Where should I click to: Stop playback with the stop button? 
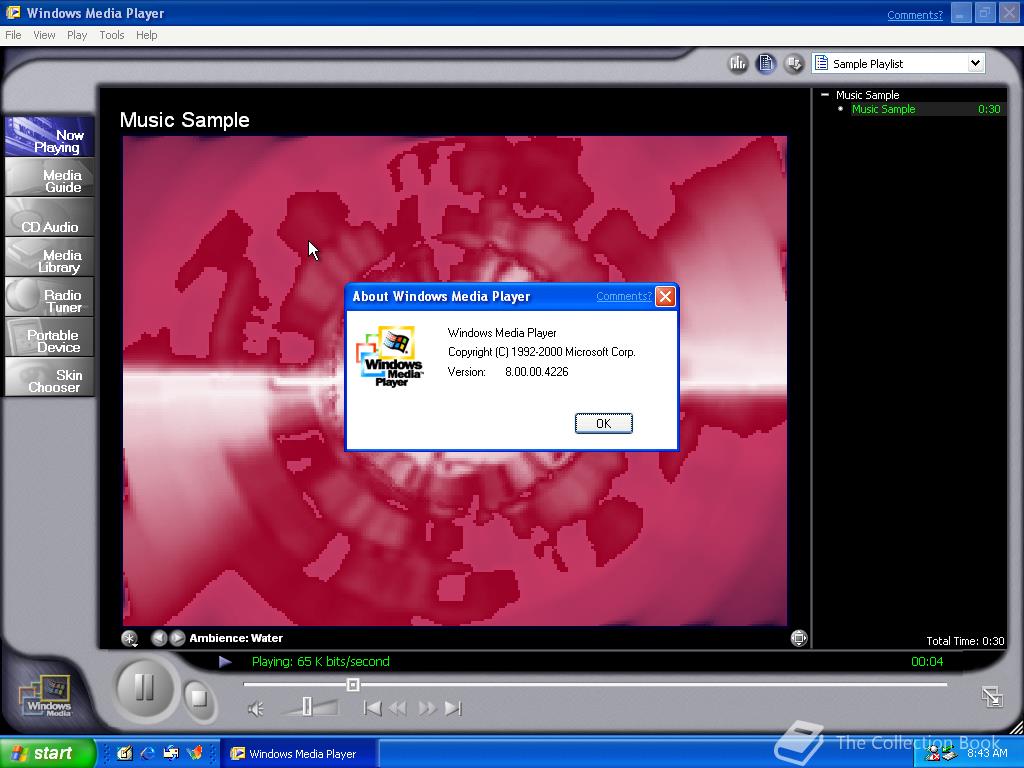pos(199,699)
